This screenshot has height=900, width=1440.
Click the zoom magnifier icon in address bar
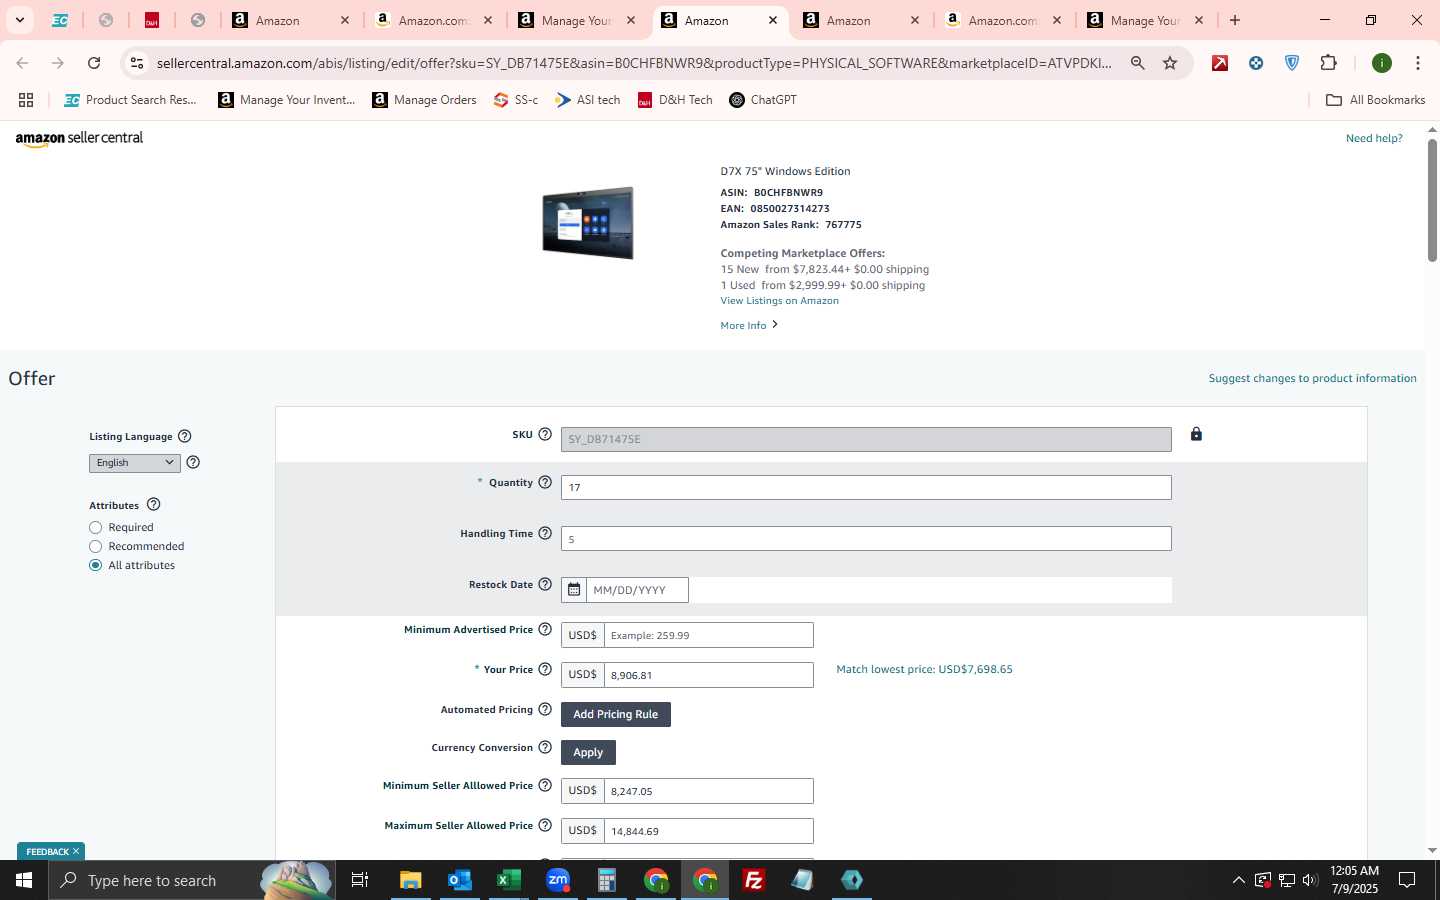(1137, 63)
